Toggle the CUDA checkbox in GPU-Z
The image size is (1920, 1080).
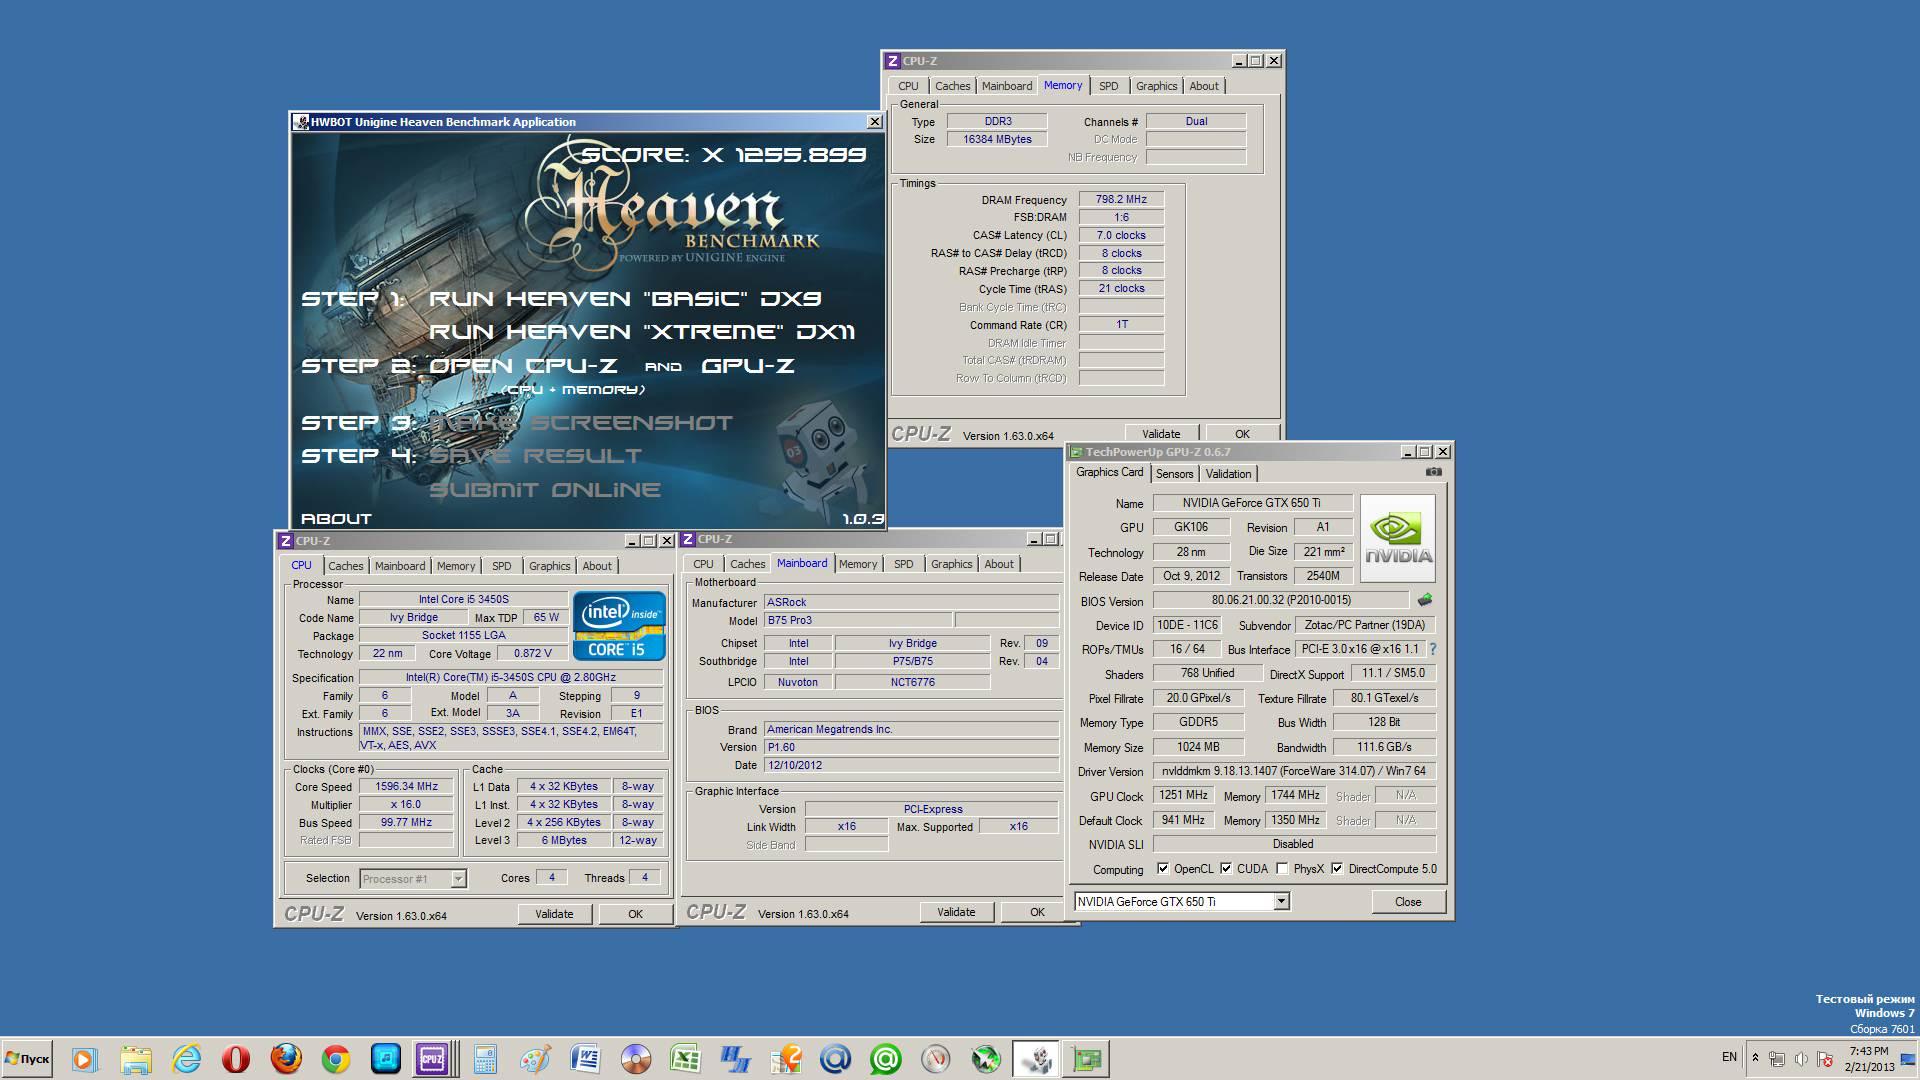(x=1226, y=868)
